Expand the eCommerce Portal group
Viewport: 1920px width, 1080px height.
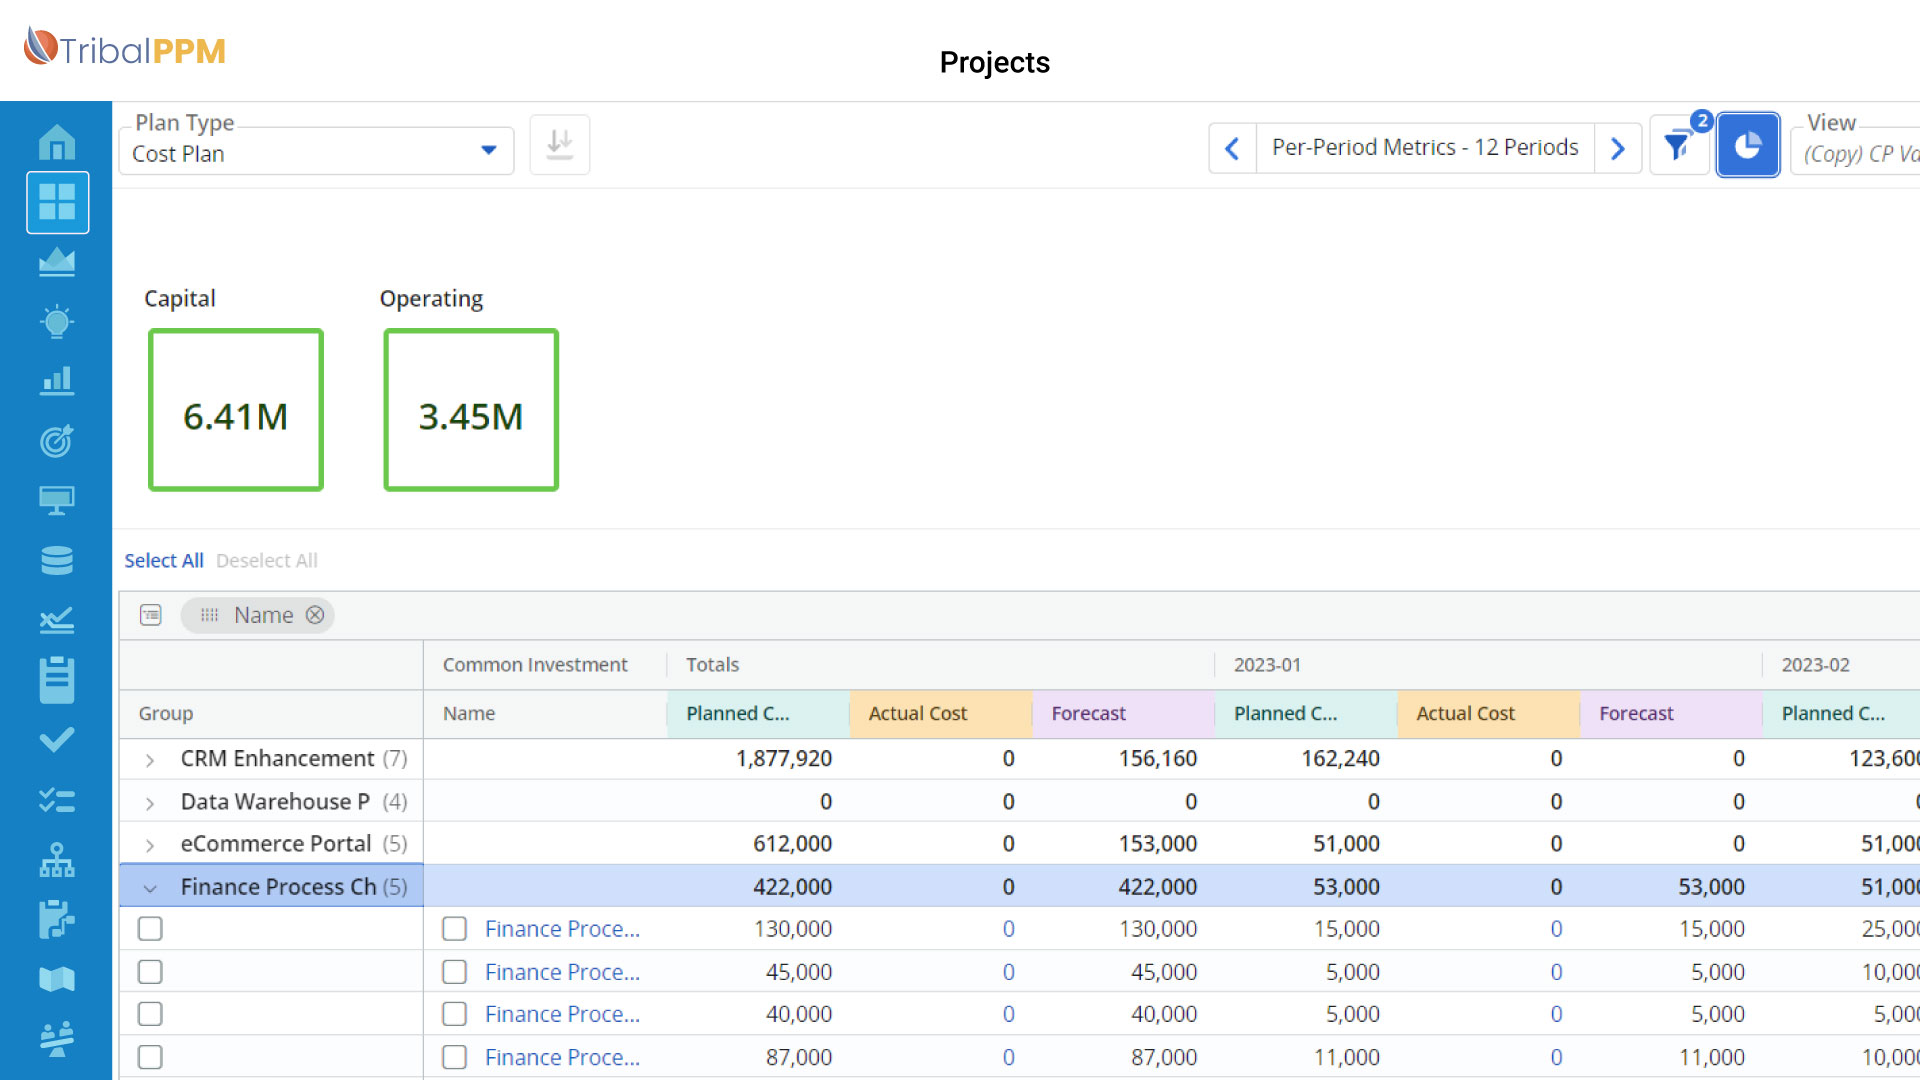150,845
